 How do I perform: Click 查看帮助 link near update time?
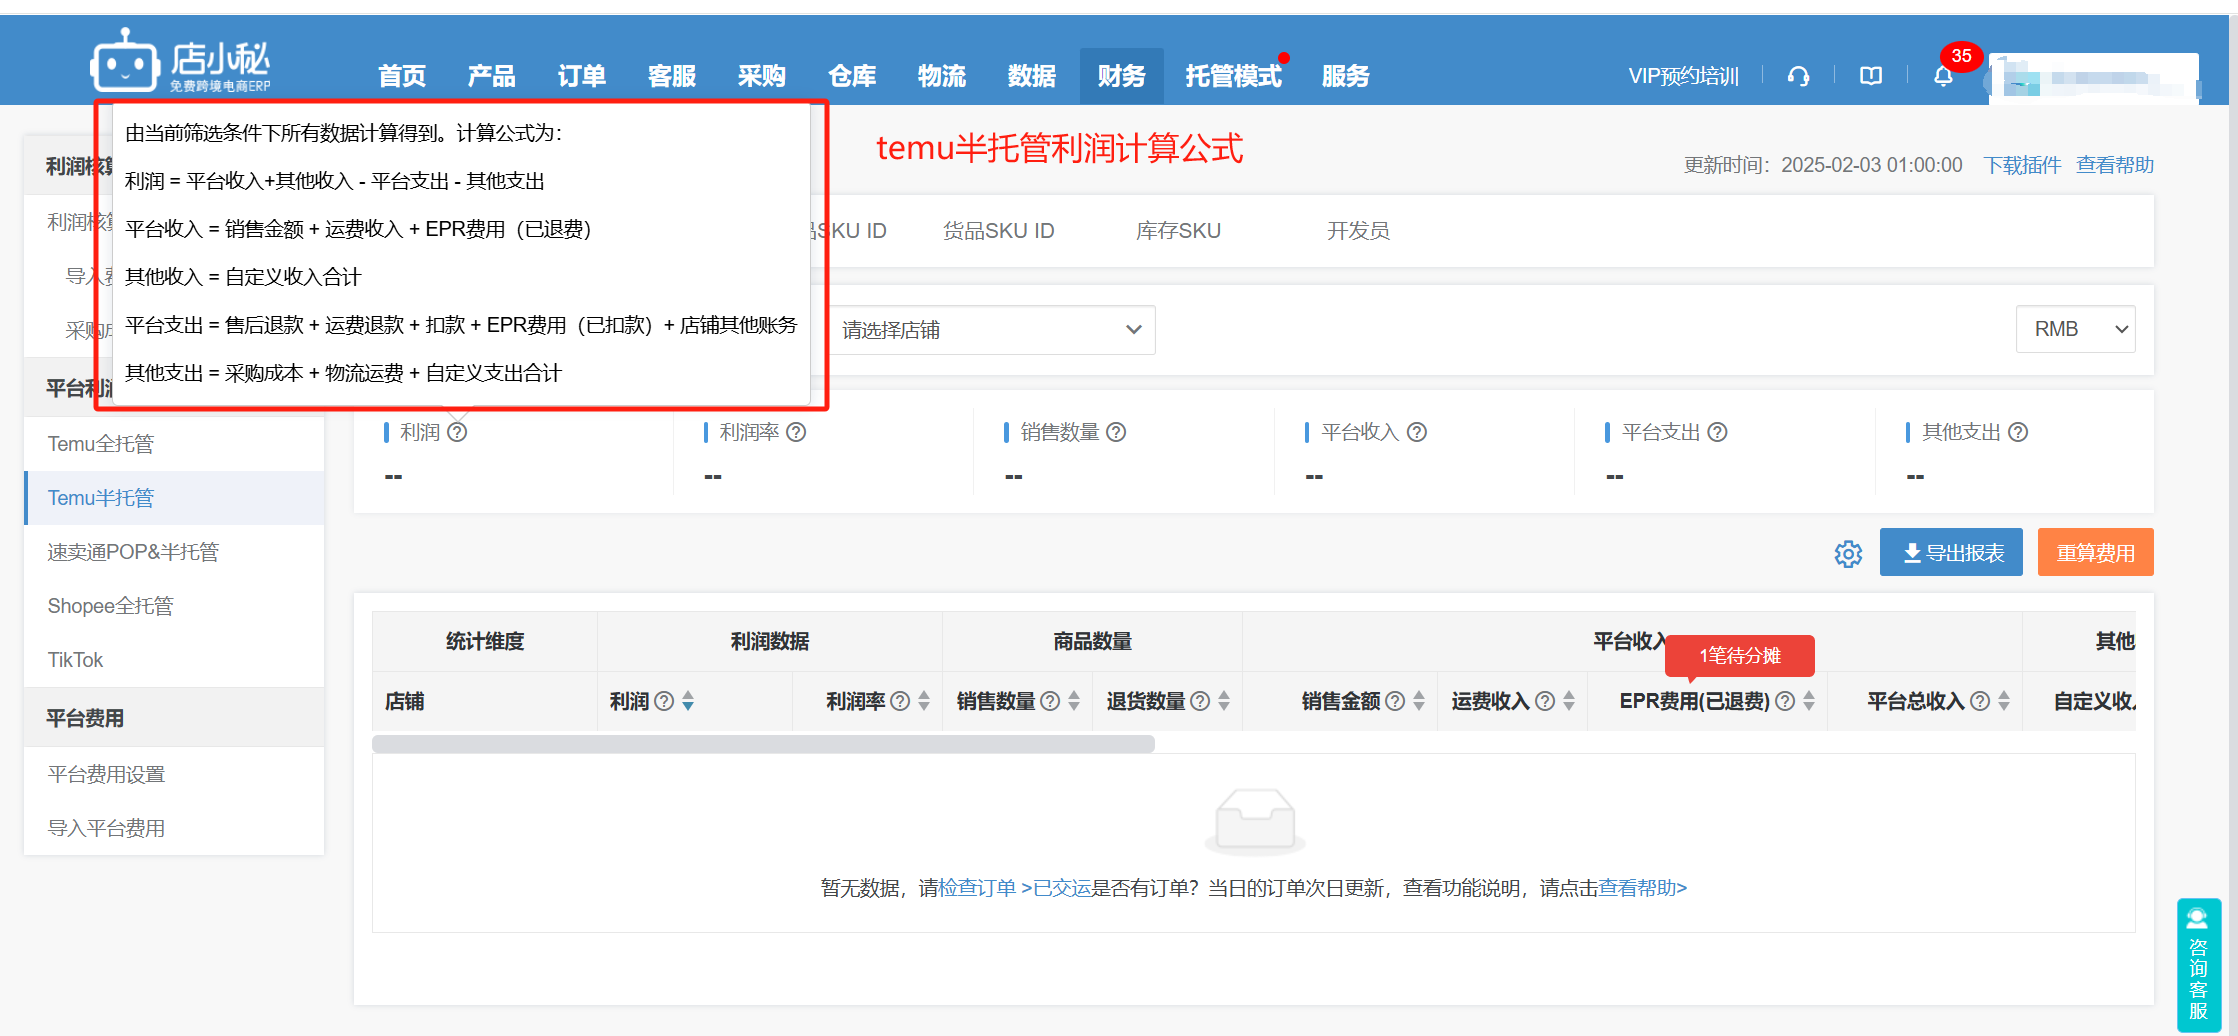point(2115,165)
